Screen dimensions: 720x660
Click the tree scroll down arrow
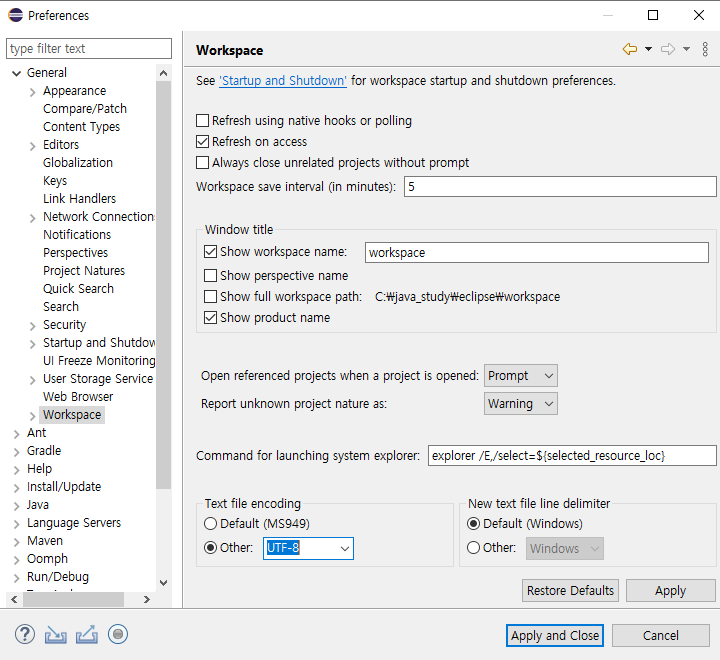[x=163, y=582]
